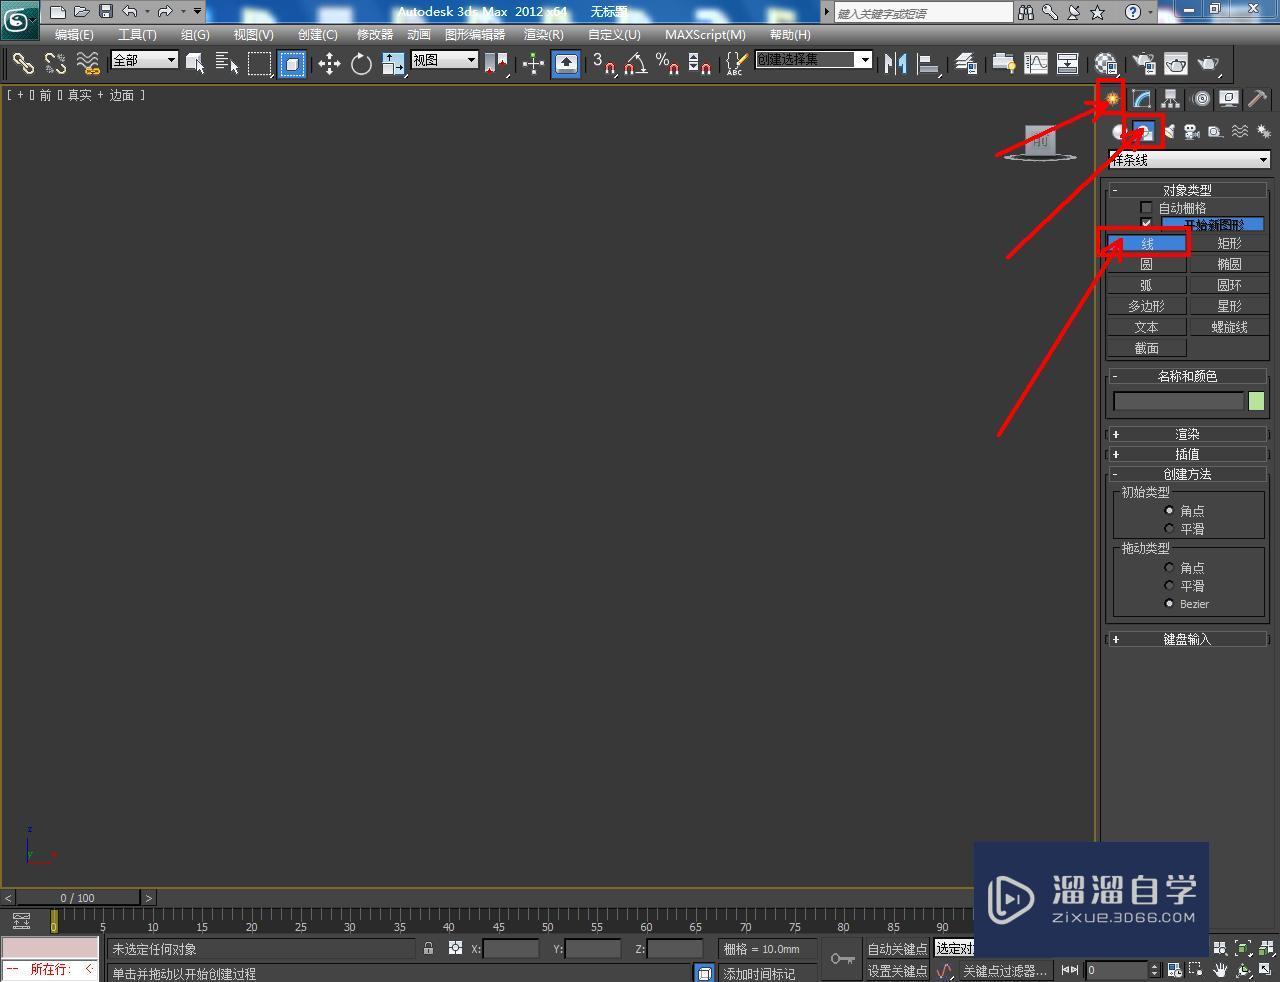The height and width of the screenshot is (982, 1280).
Task: Collapse the 创建方法 rollout
Action: click(1188, 474)
